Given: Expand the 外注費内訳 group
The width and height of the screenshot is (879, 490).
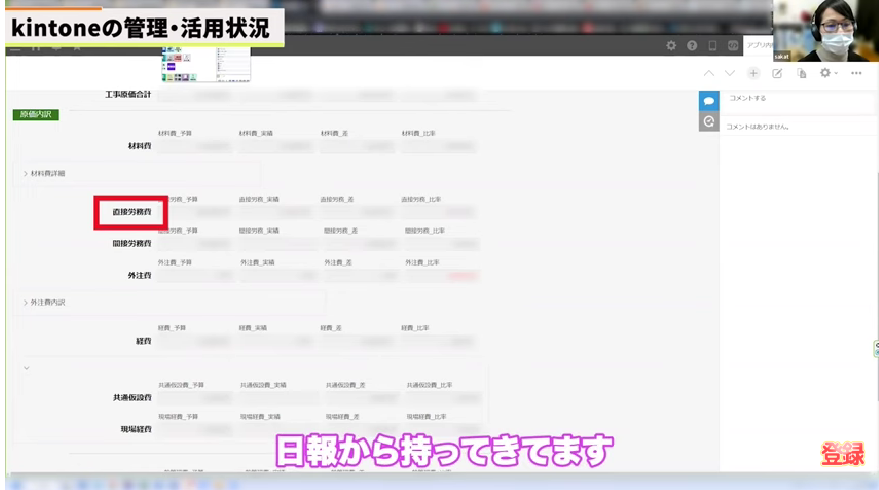Looking at the screenshot, I should (x=45, y=302).
